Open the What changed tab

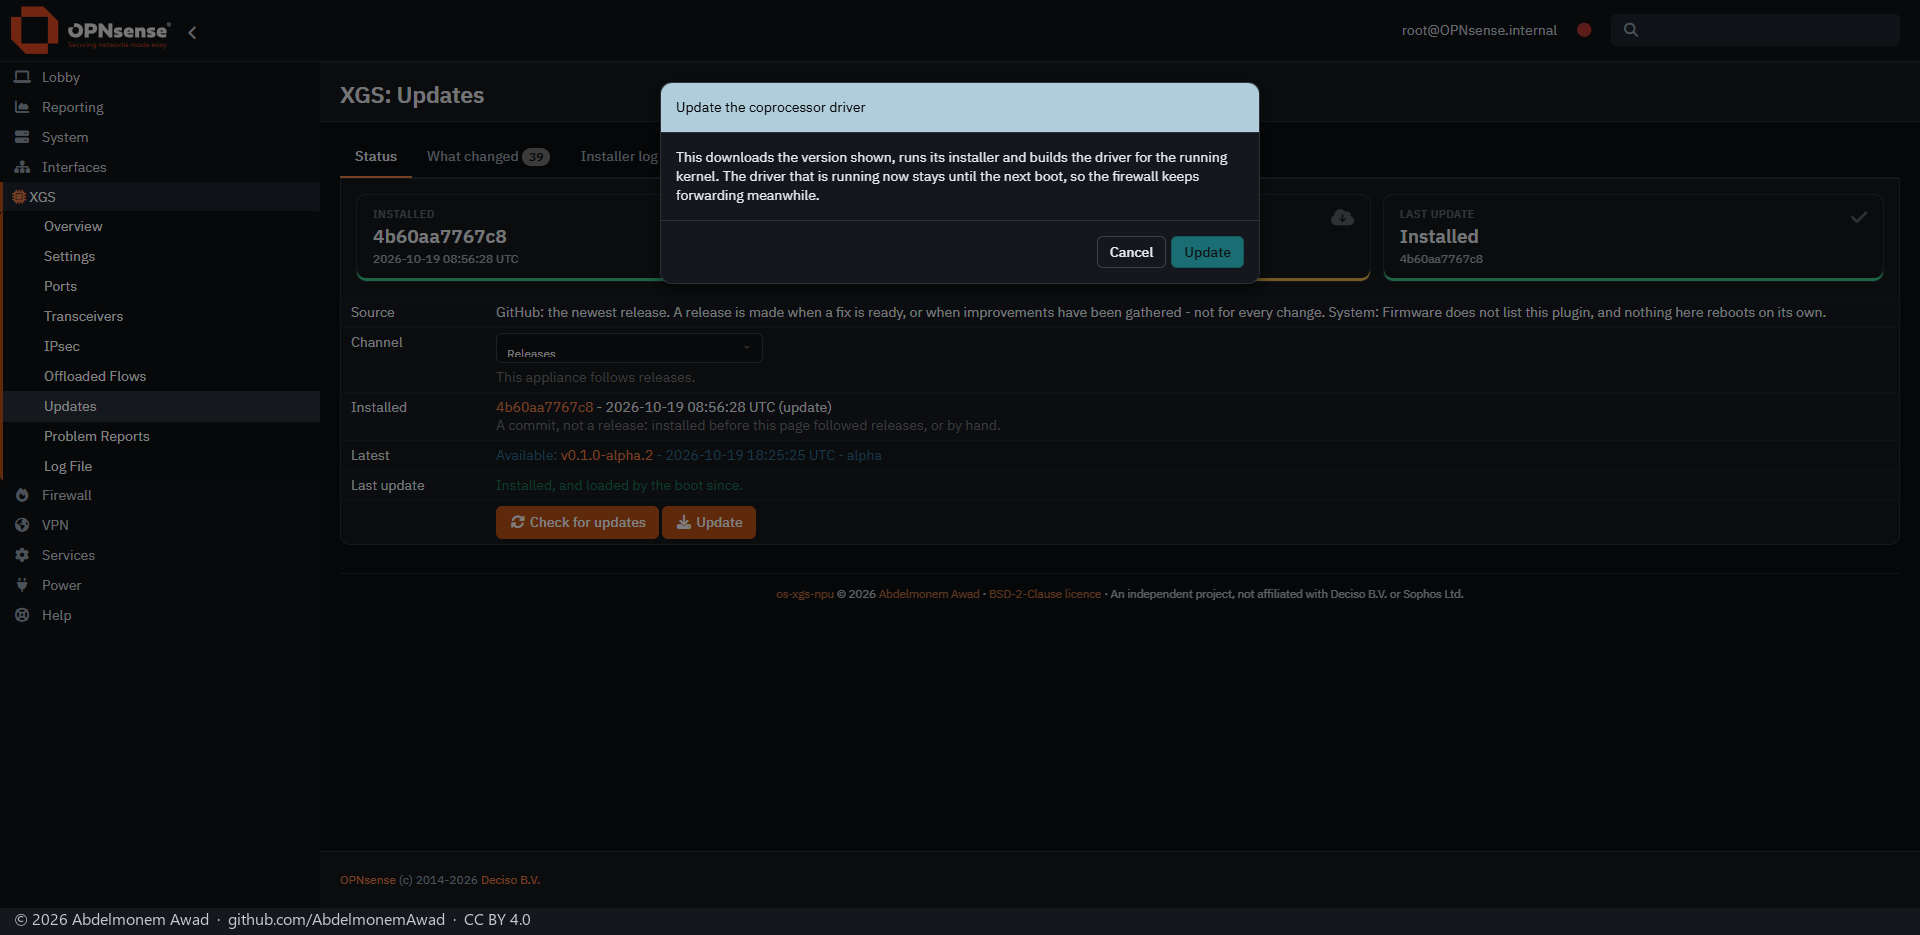(488, 157)
